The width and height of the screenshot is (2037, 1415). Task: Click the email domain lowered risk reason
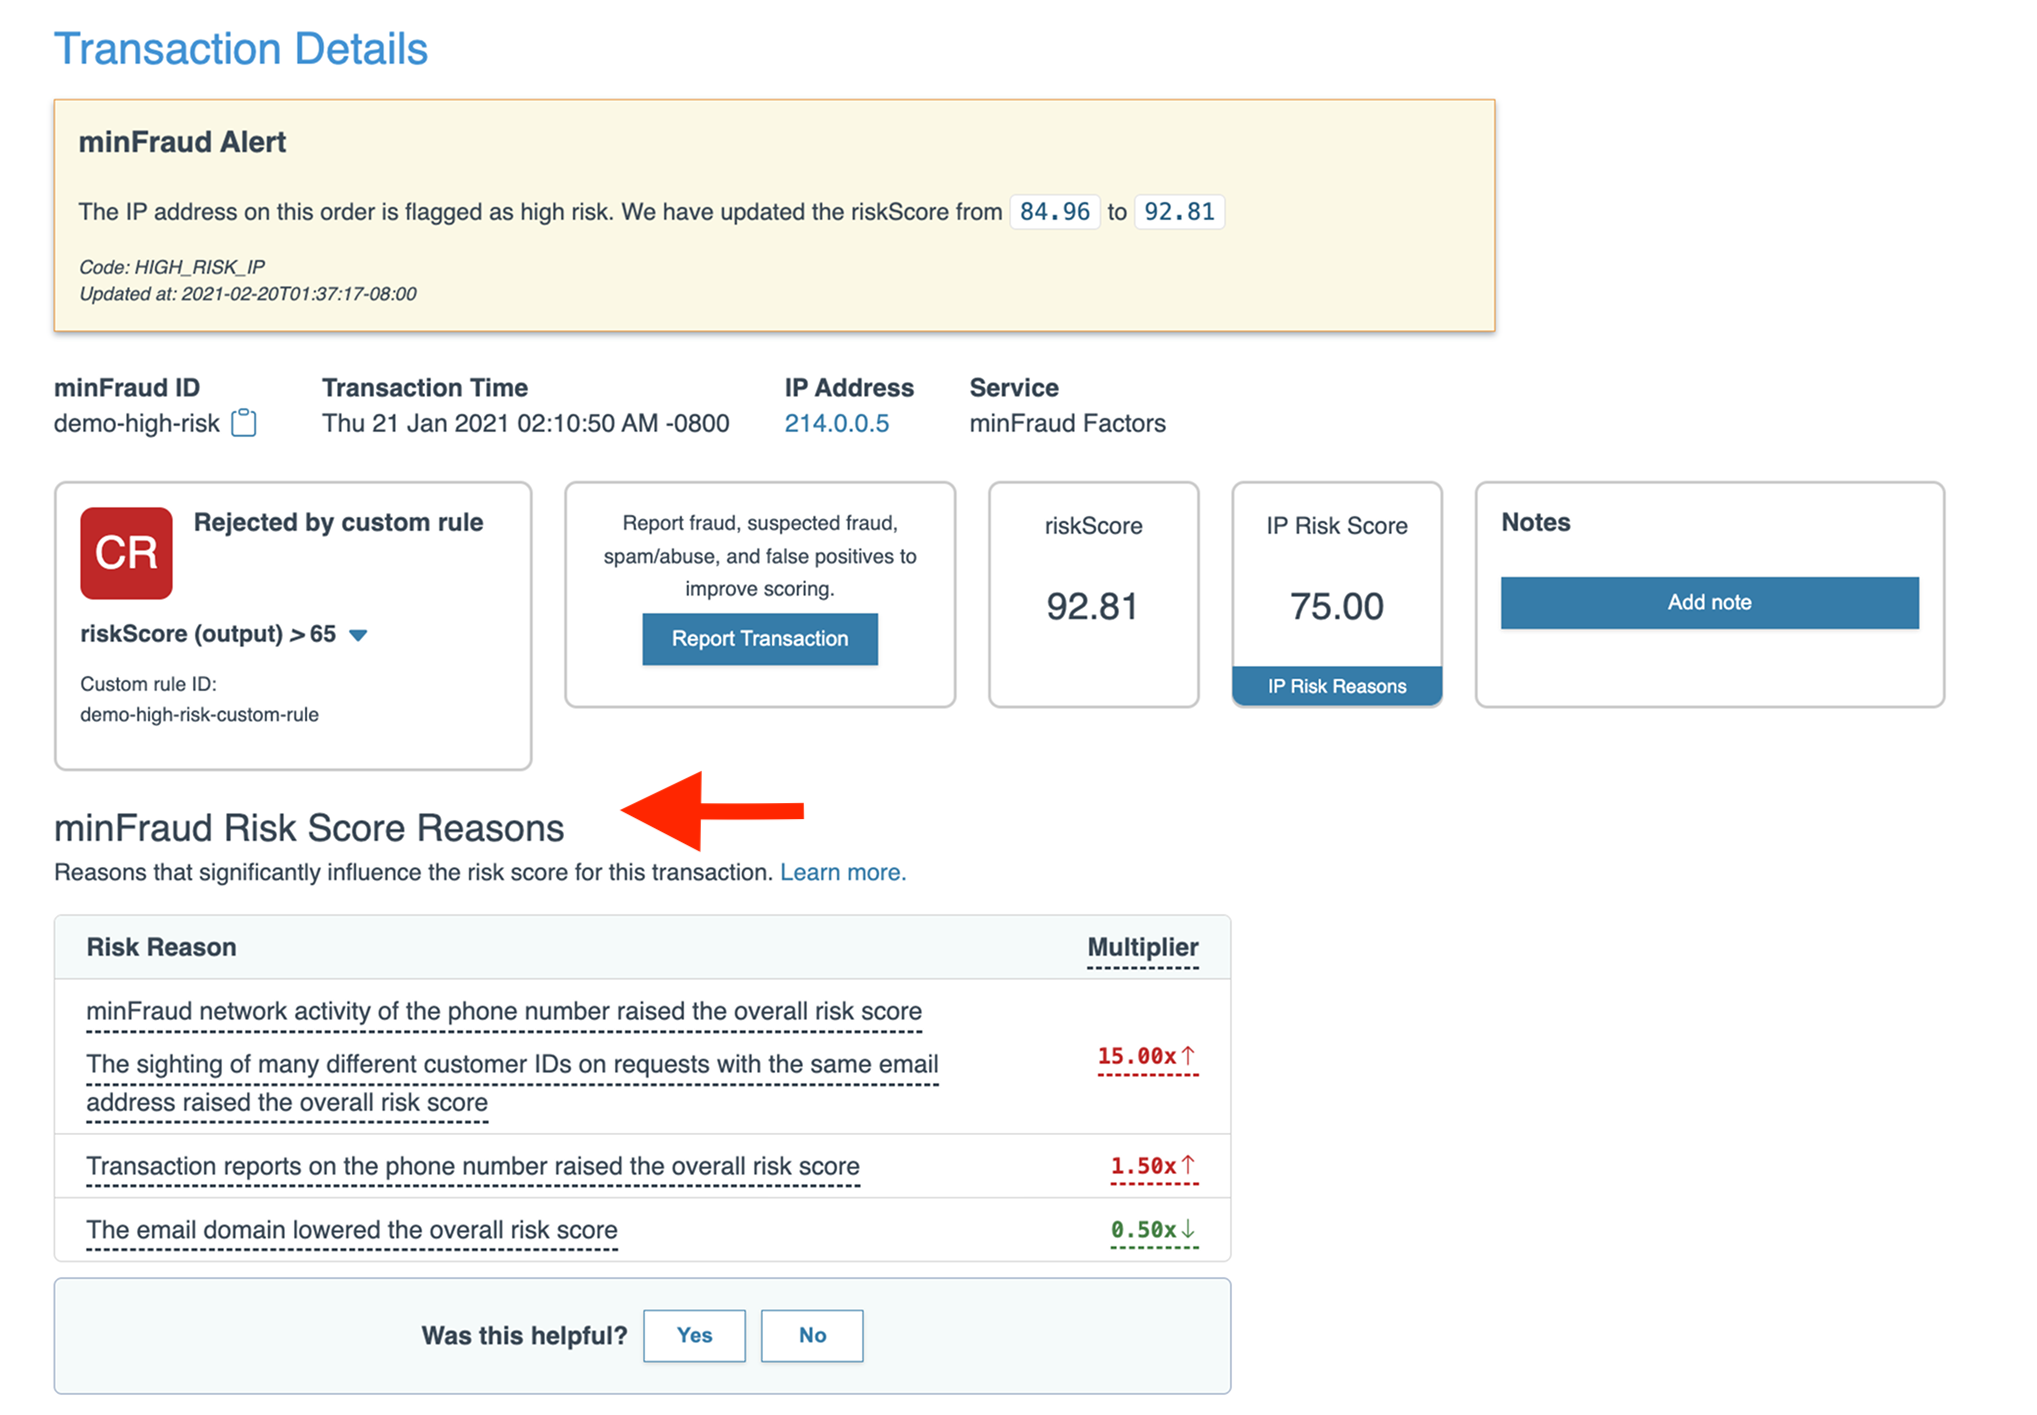pyautogui.click(x=352, y=1230)
